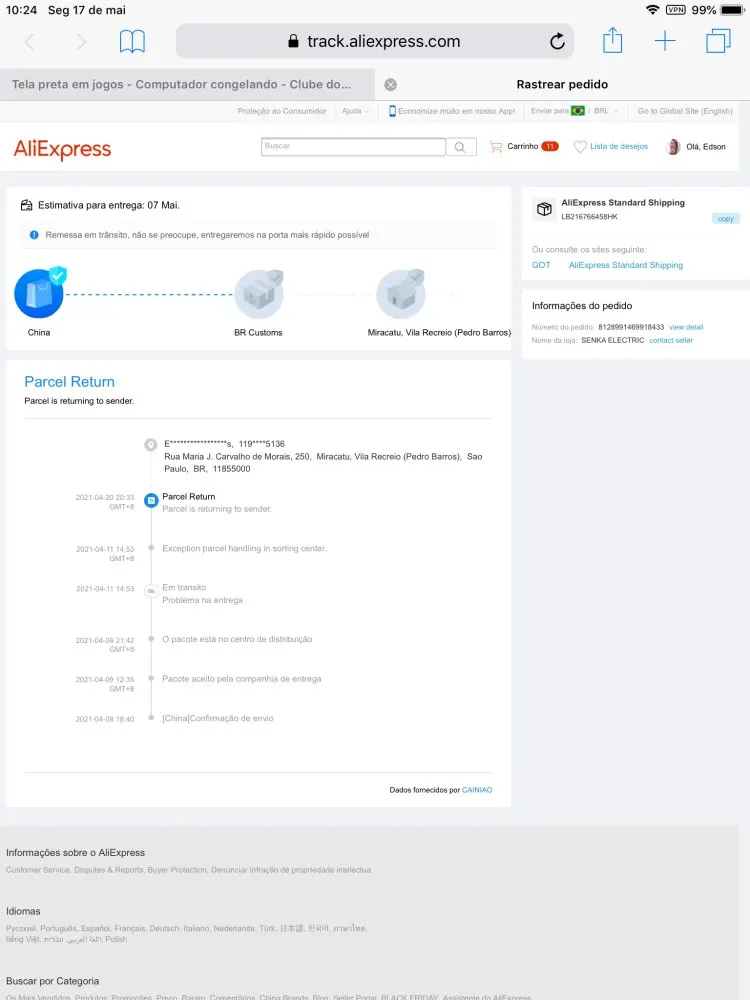750x1000 pixels.
Task: Reload the track.aliexpress.com page
Action: point(557,41)
